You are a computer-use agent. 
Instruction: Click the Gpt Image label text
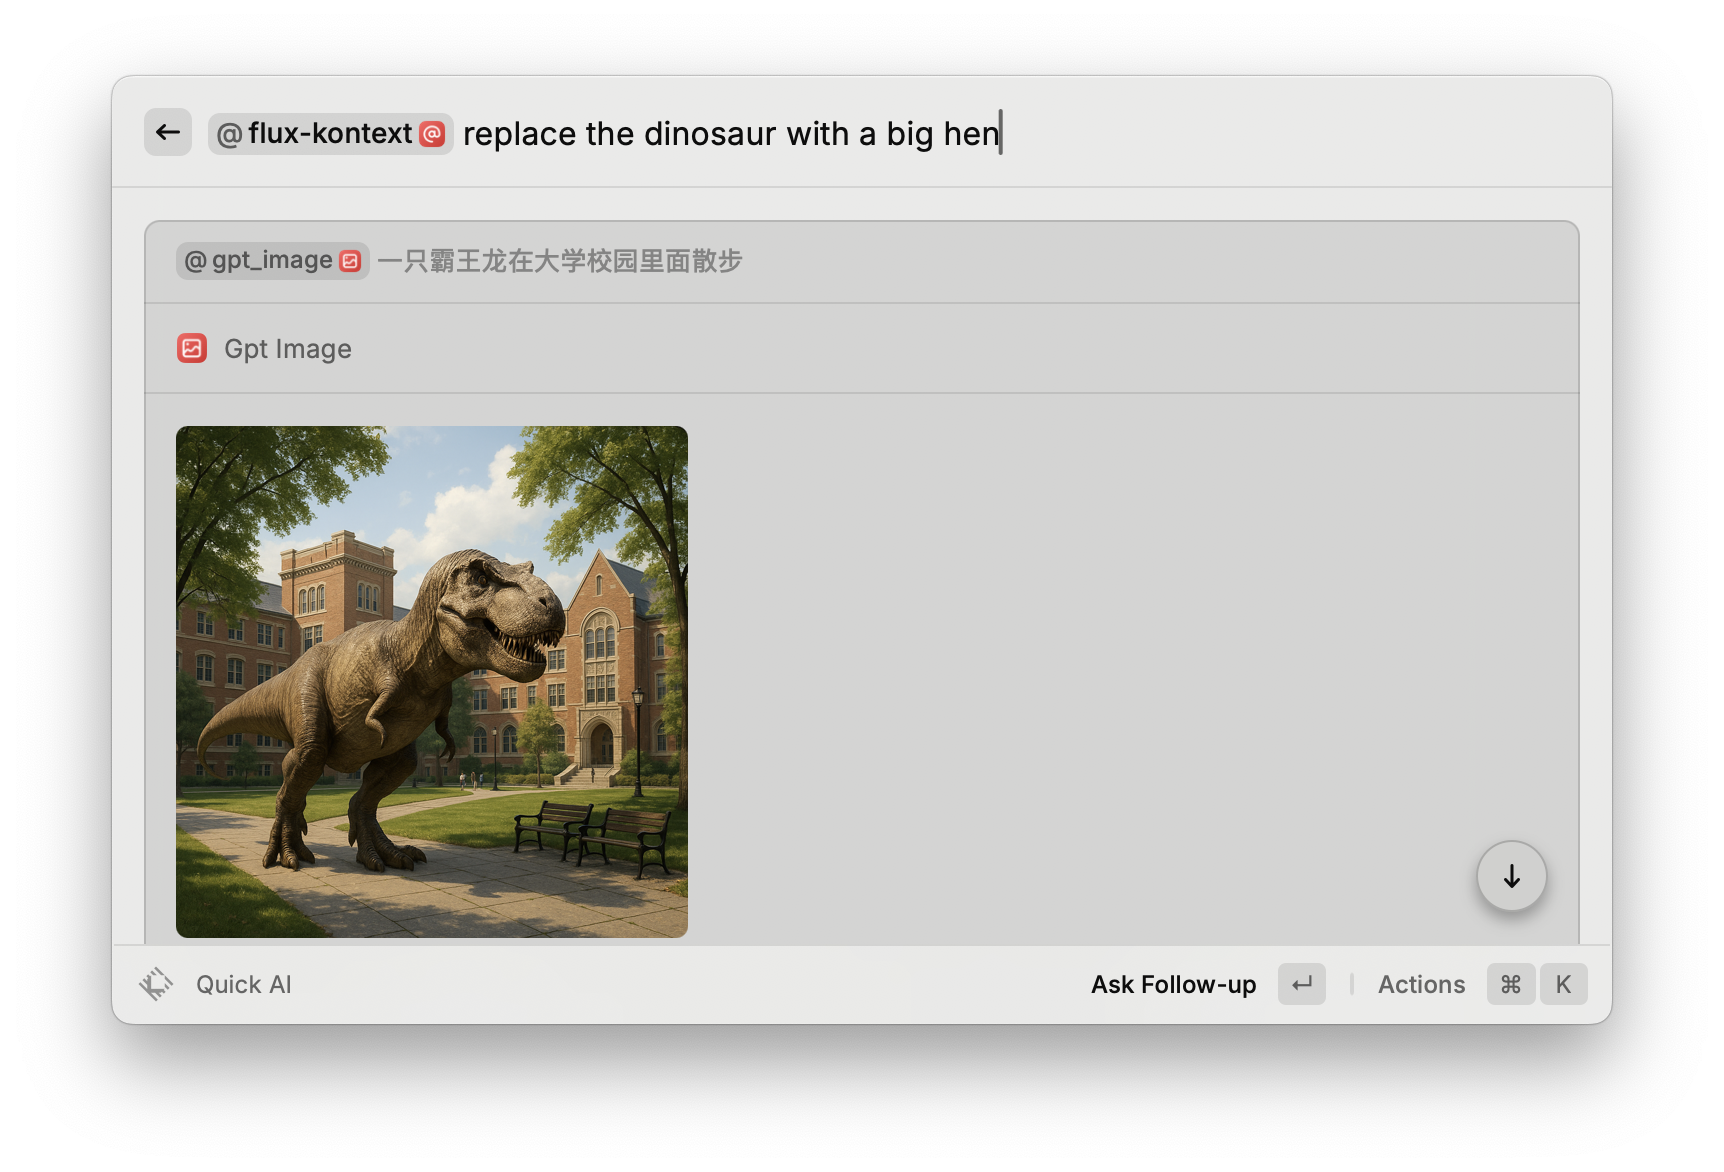tap(288, 349)
